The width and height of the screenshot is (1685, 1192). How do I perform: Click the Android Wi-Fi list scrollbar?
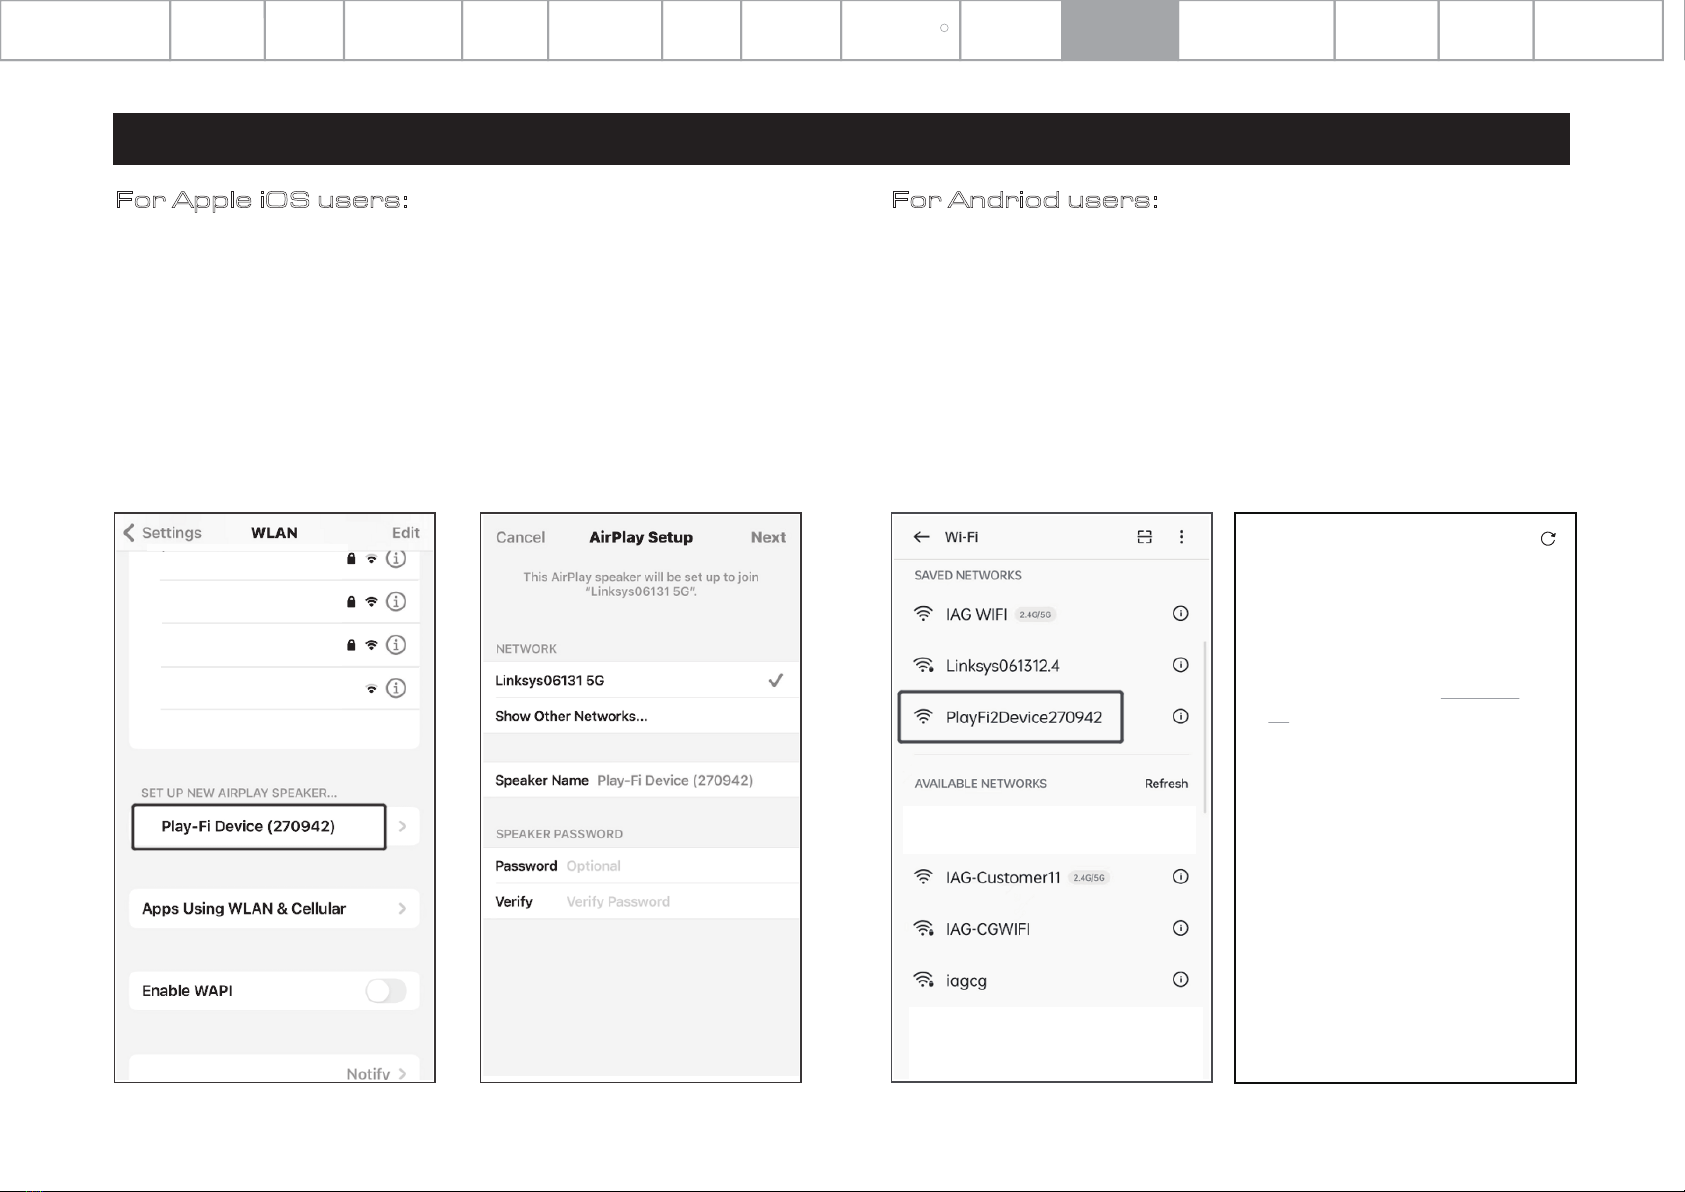click(1207, 728)
